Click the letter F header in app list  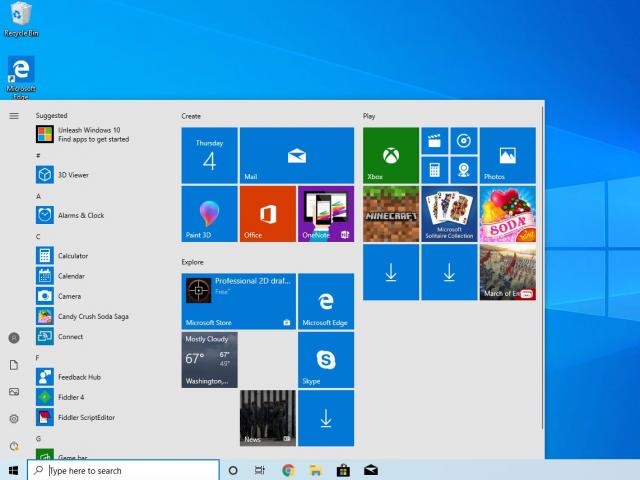(x=38, y=357)
